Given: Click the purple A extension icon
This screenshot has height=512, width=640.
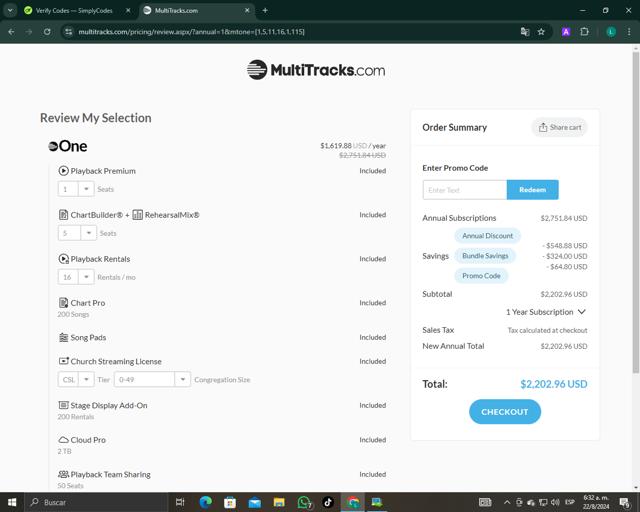Looking at the screenshot, I should click(566, 32).
